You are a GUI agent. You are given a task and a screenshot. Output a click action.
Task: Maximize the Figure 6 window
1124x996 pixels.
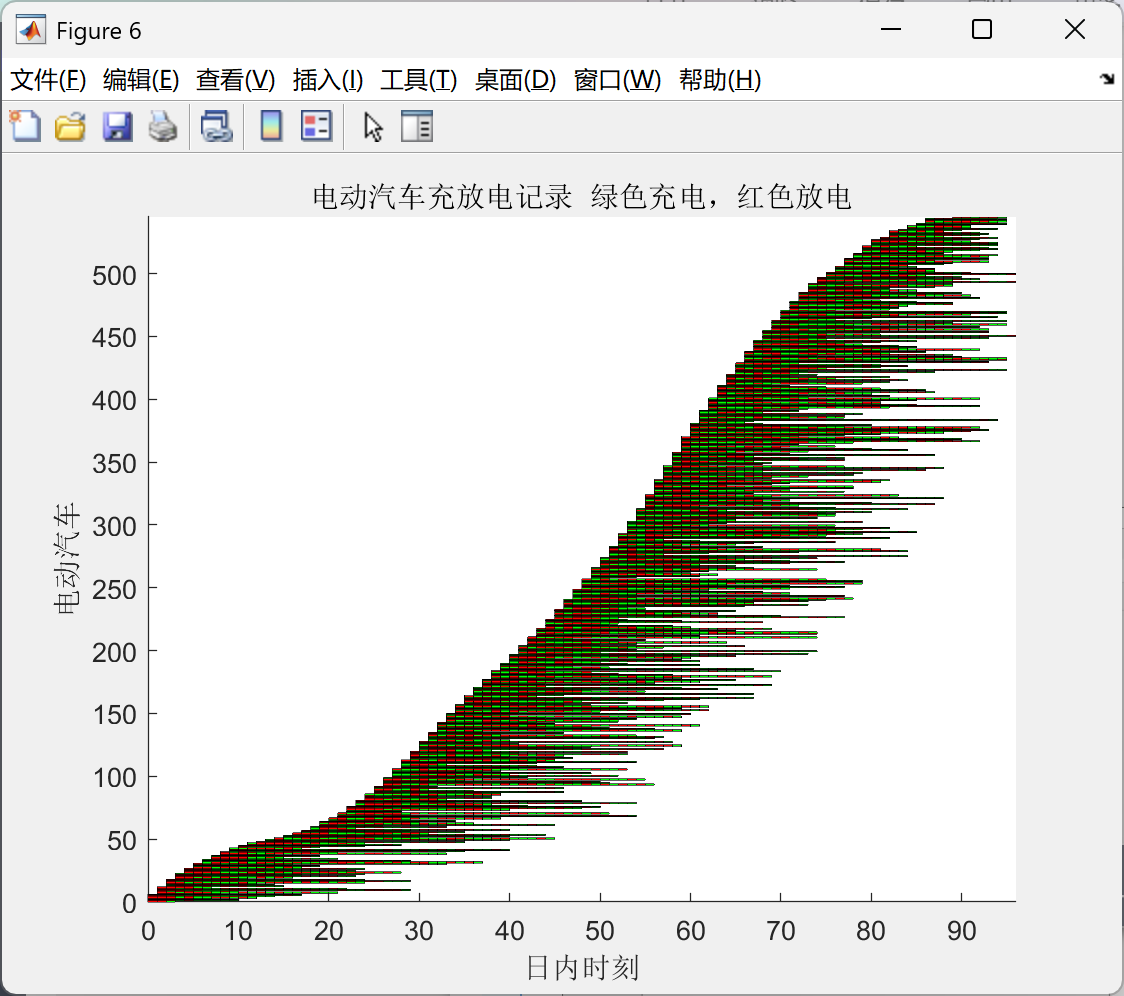click(x=982, y=29)
